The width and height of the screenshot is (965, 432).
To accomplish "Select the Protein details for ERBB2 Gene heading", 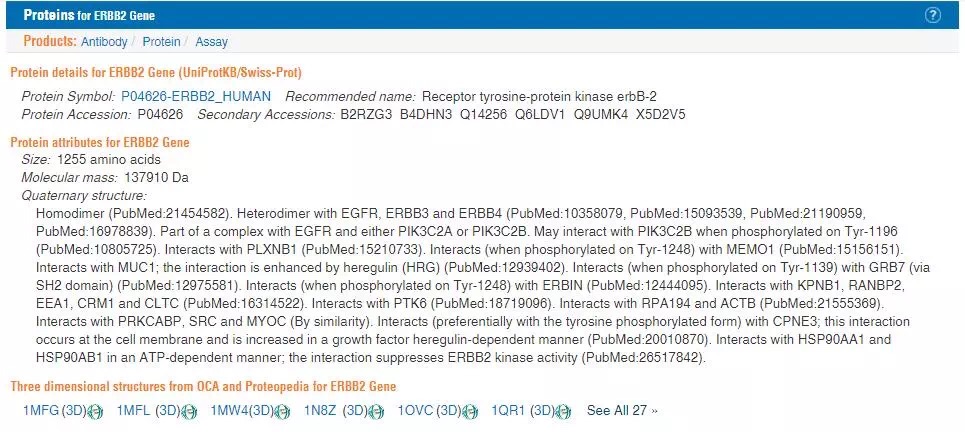I will [156, 73].
